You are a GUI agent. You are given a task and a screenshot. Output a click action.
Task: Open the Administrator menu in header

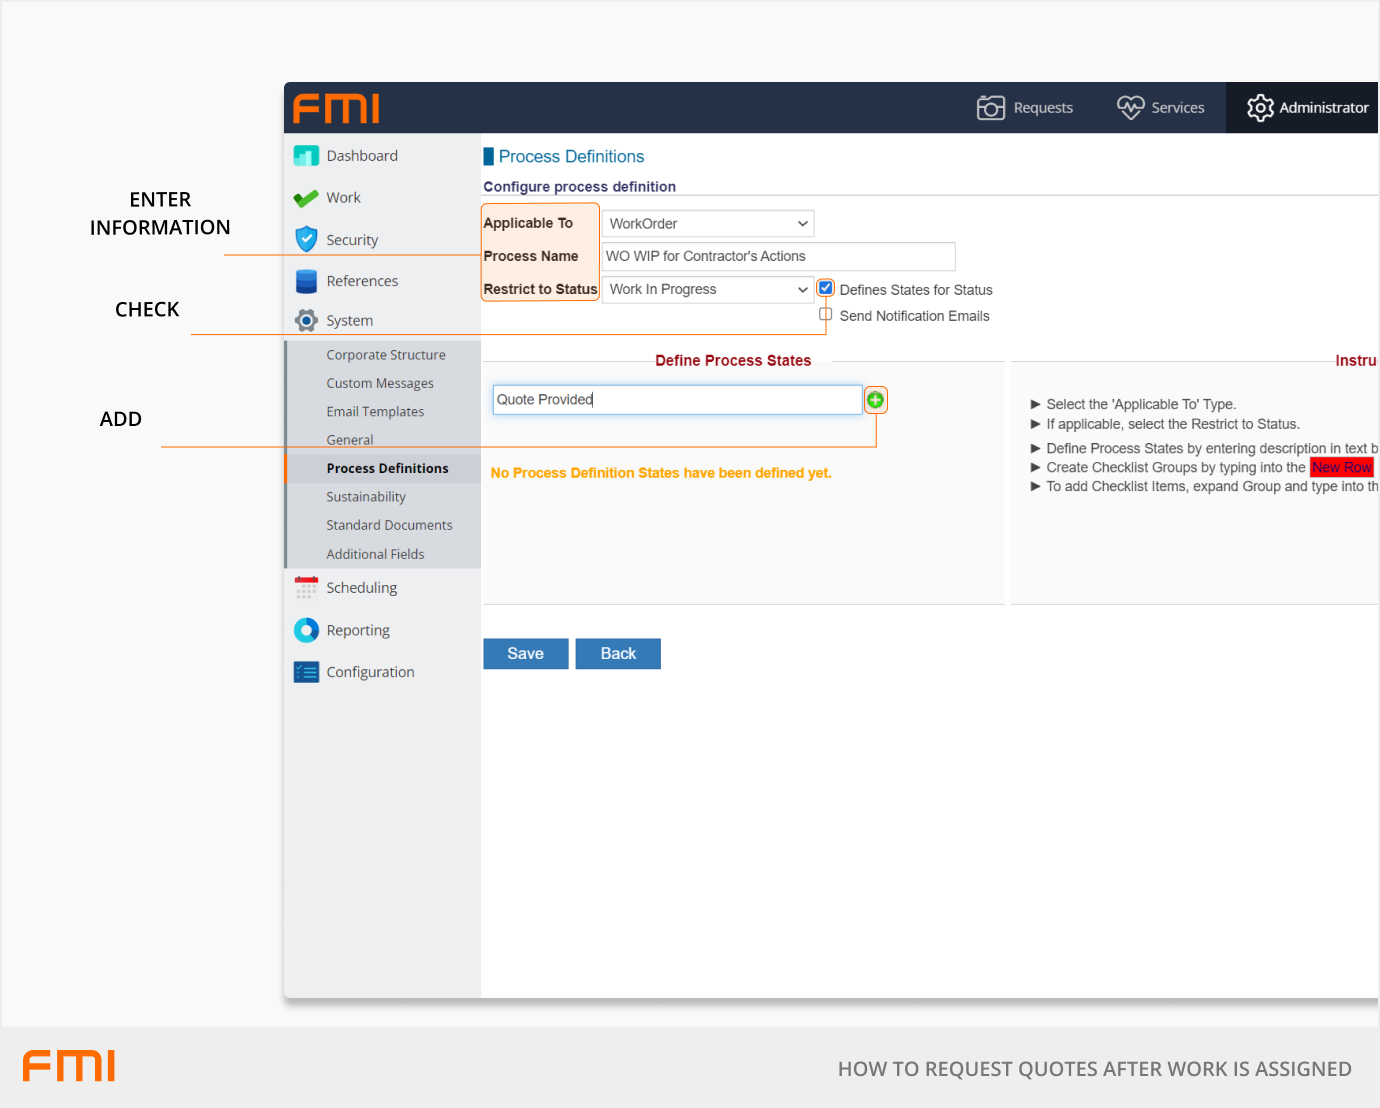(x=1307, y=108)
